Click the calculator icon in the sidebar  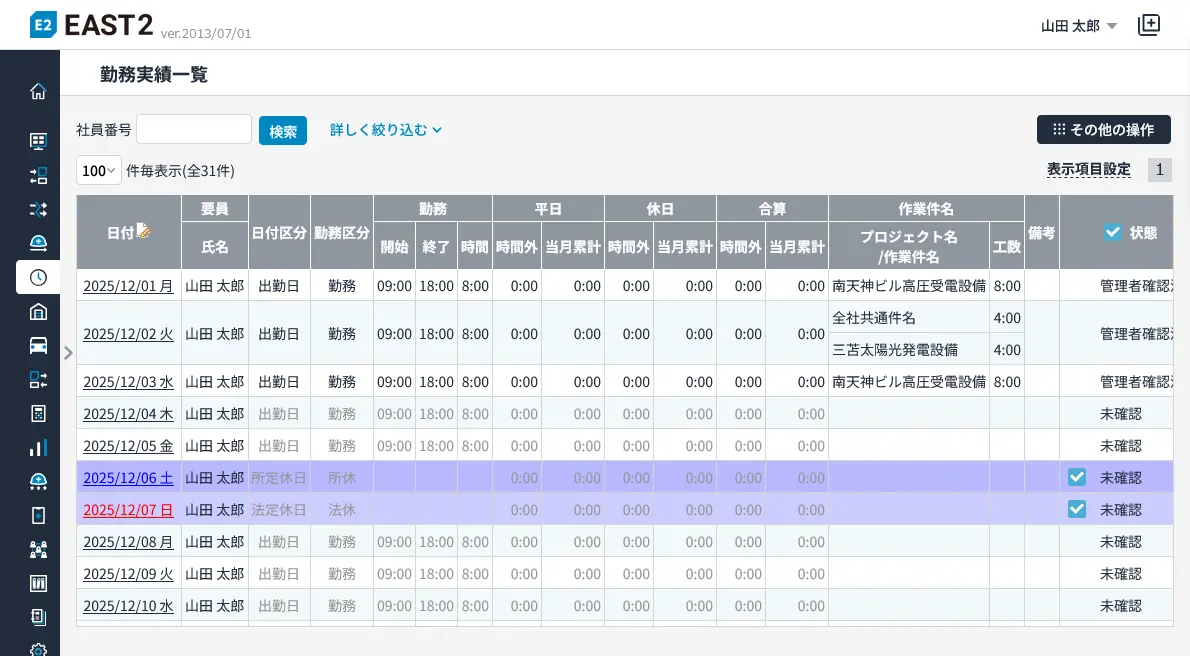point(38,413)
